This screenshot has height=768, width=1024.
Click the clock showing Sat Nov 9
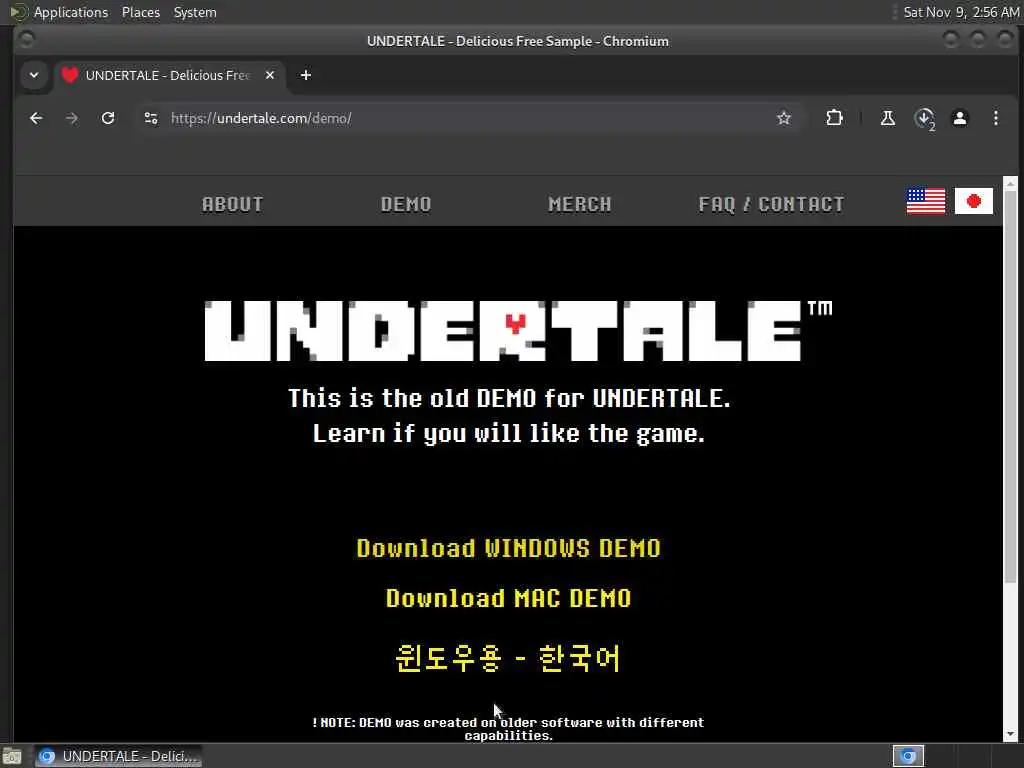pyautogui.click(x=961, y=12)
